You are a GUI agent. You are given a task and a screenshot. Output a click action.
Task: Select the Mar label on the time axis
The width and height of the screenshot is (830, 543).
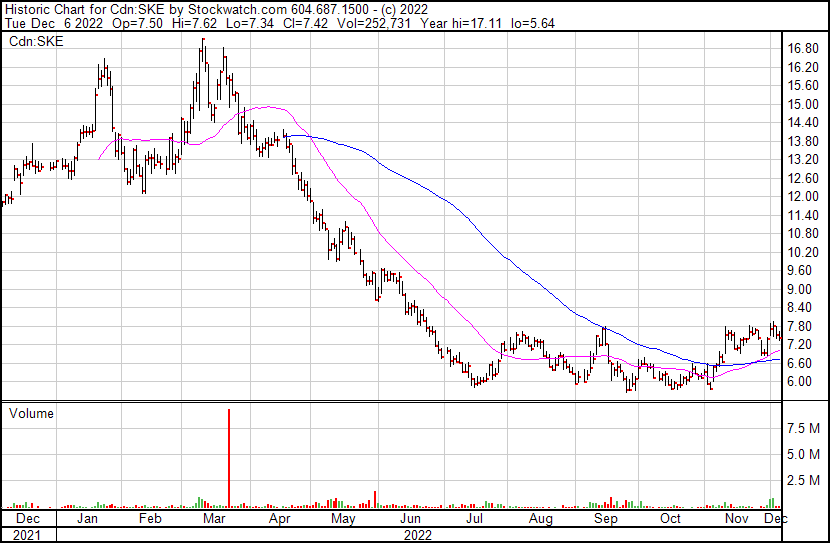pyautogui.click(x=214, y=519)
